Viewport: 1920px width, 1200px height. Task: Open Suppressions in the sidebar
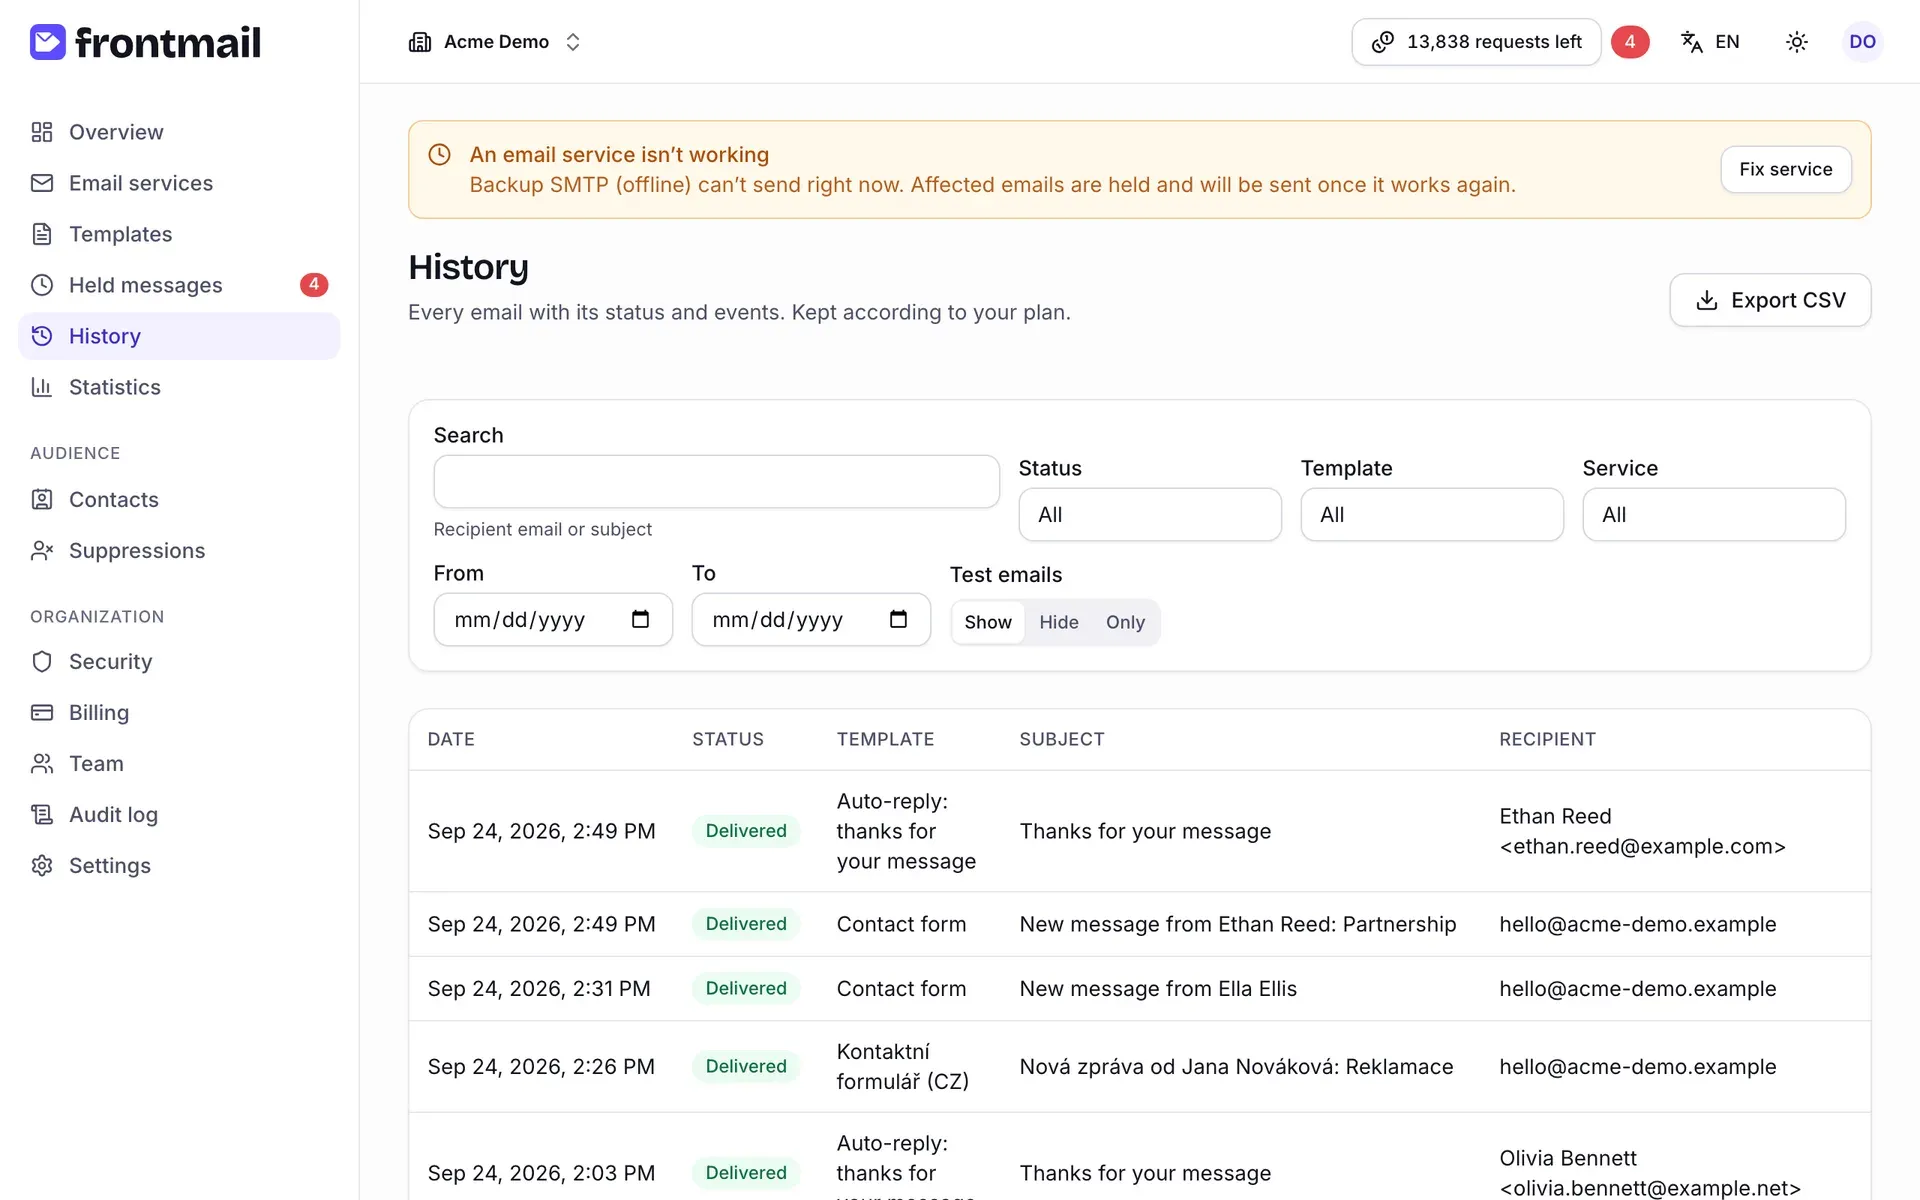(179, 550)
